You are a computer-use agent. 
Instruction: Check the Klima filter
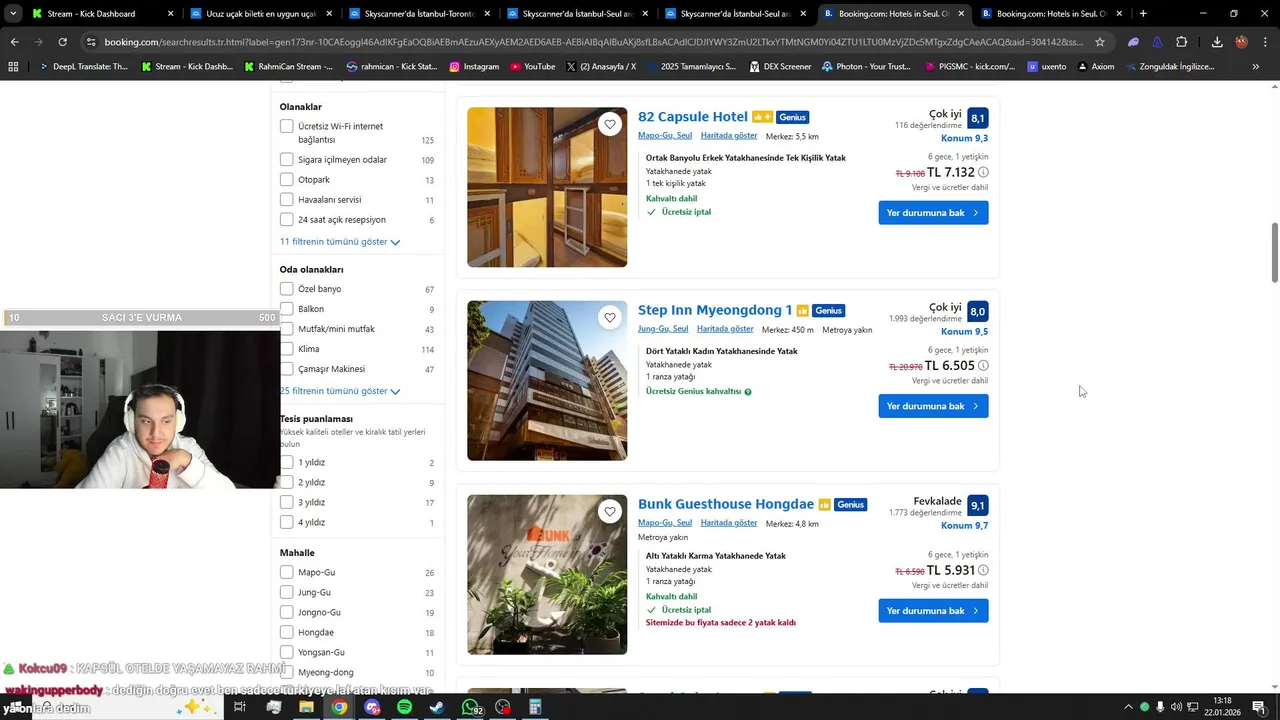tap(287, 349)
